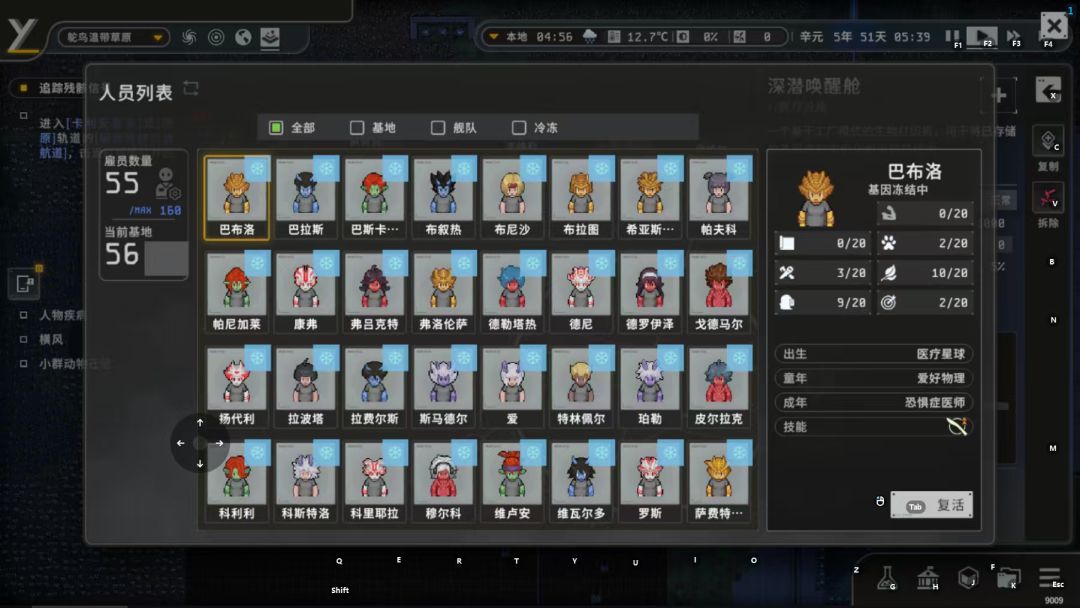The width and height of the screenshot is (1080, 608).
Task: Pause the game with the F1 button
Action: (953, 36)
